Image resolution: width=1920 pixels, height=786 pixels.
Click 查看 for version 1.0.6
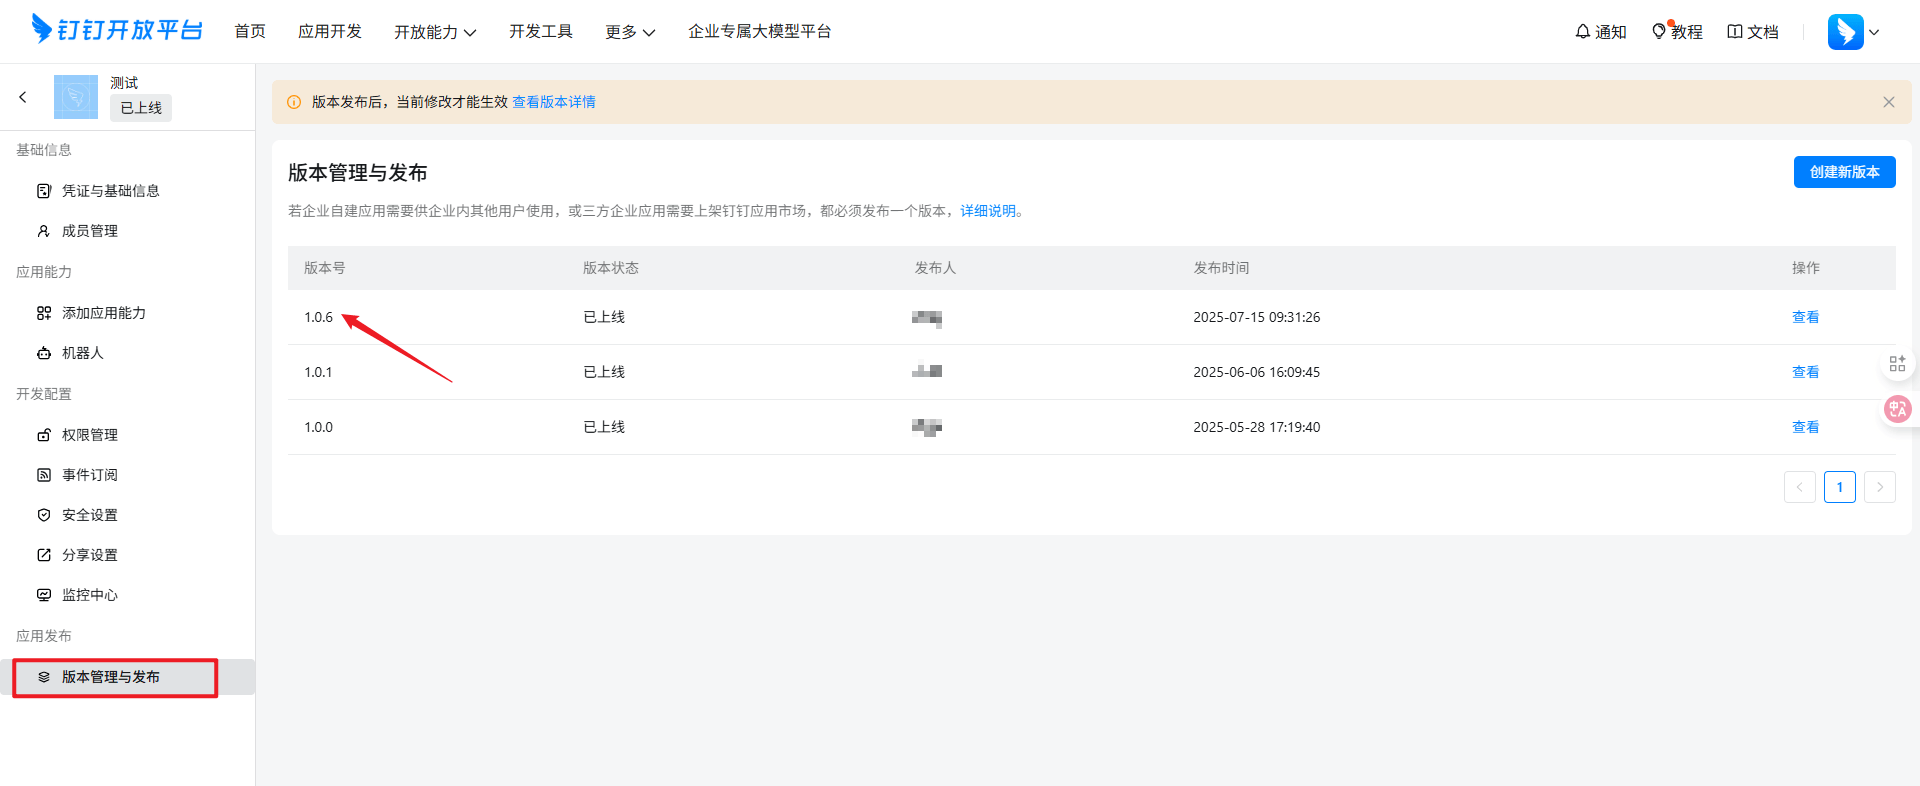pyautogui.click(x=1805, y=317)
